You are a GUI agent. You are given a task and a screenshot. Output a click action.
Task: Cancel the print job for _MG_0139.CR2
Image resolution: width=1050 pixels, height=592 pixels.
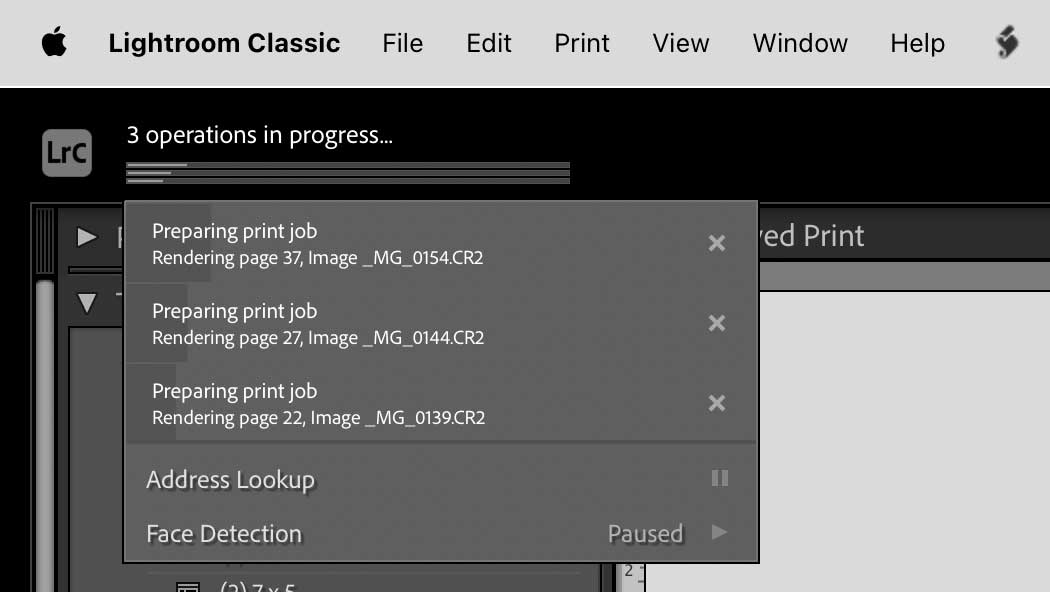[717, 402]
